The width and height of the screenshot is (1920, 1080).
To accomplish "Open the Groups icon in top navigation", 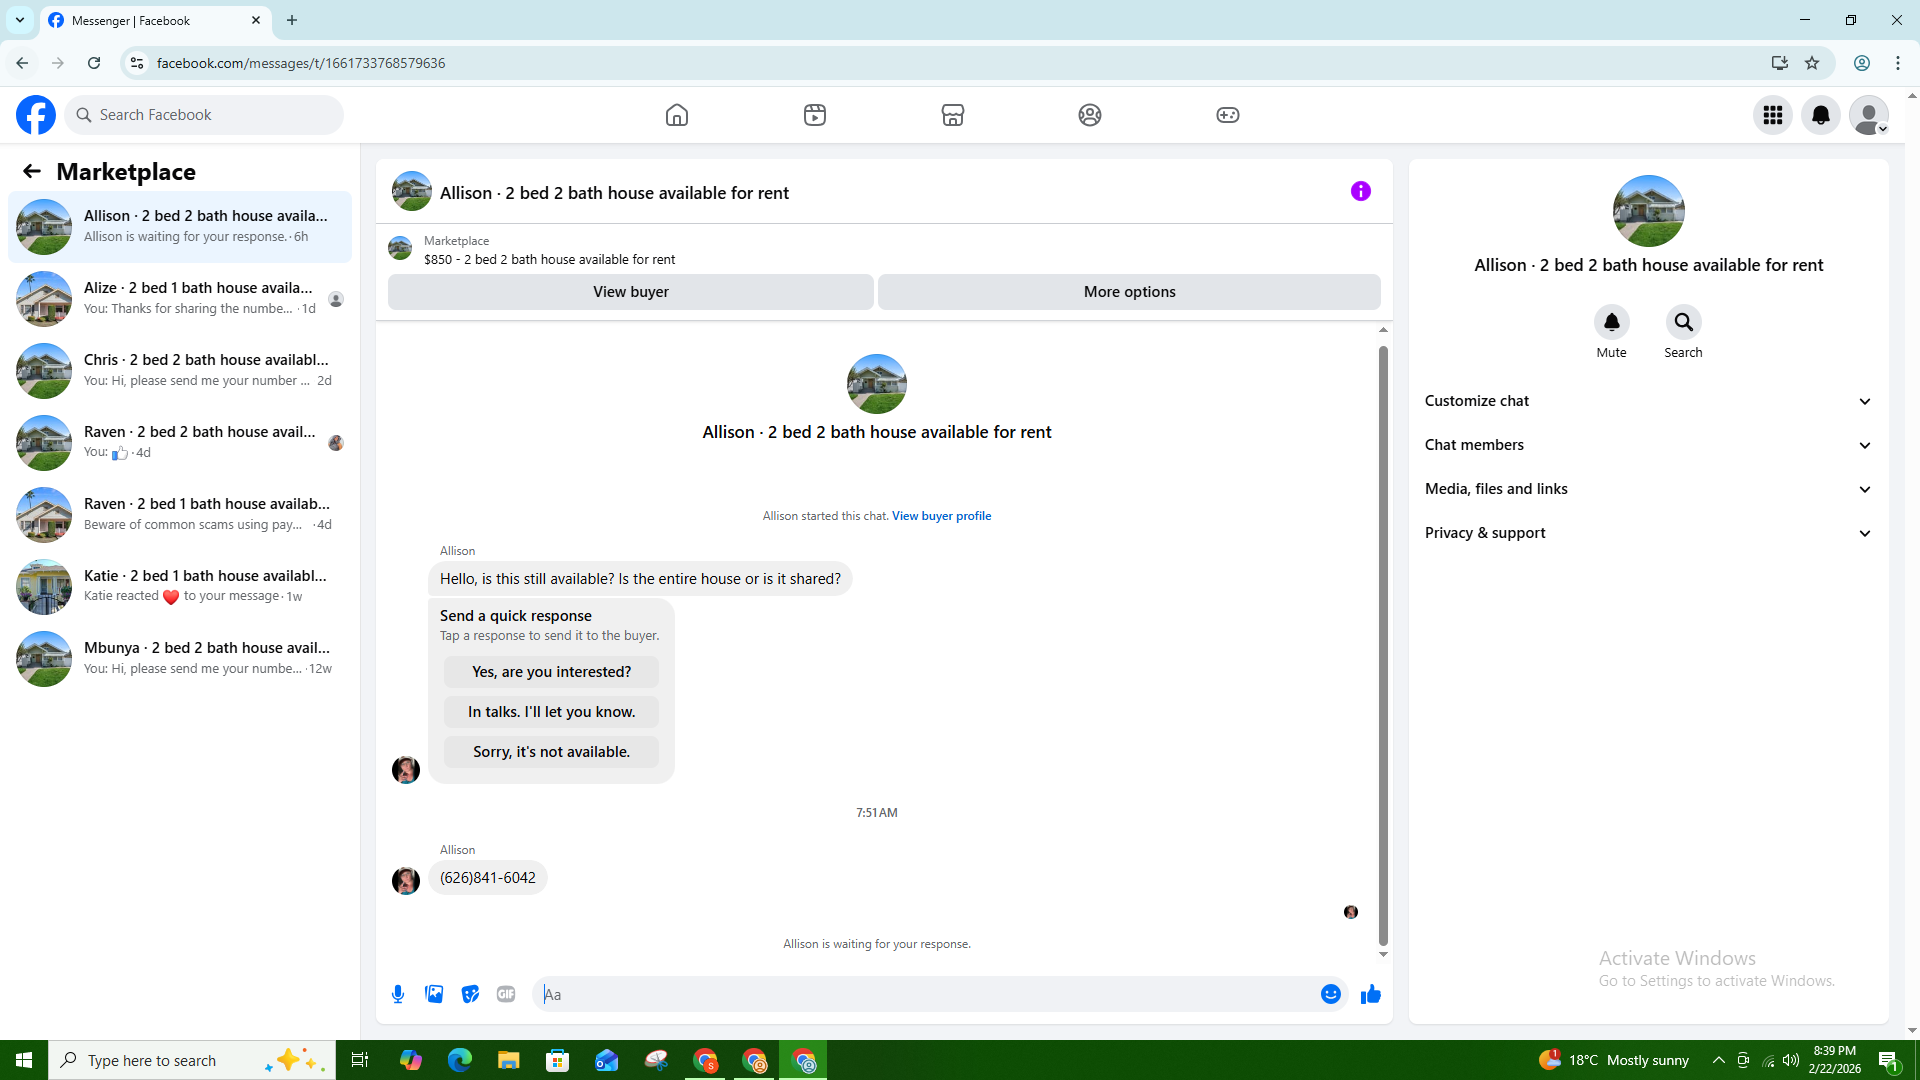I will tap(1090, 115).
